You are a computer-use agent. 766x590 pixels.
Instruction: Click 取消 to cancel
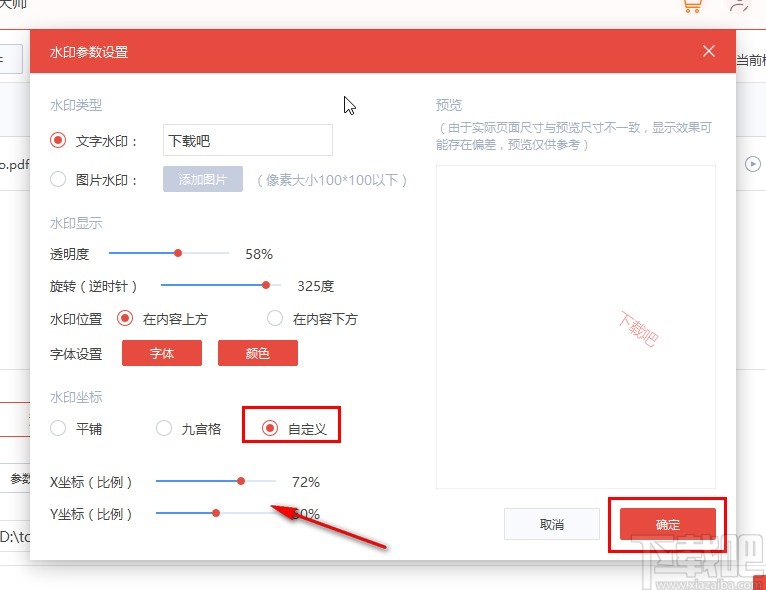pos(552,525)
